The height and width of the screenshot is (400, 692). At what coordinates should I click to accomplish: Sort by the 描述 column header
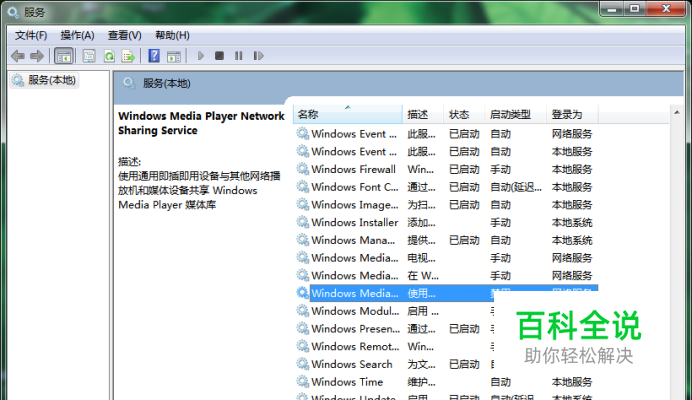422,114
